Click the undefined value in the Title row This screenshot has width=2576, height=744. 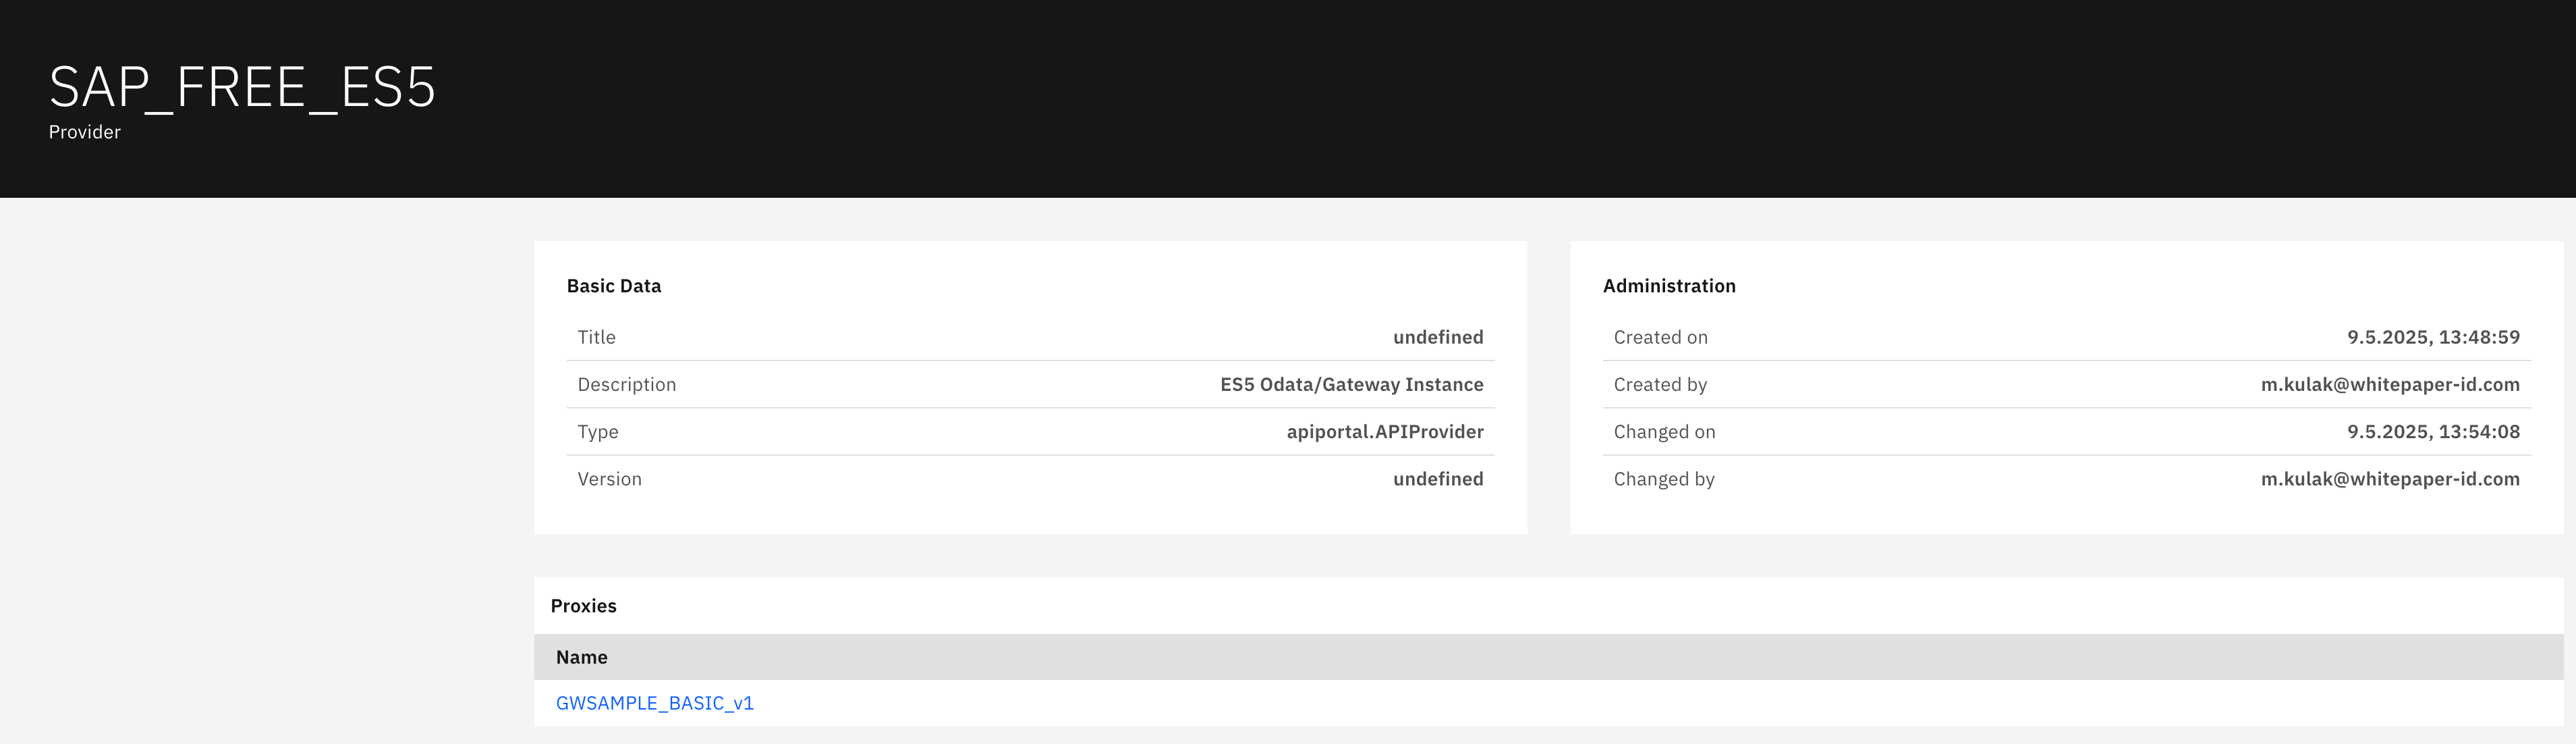[1437, 338]
